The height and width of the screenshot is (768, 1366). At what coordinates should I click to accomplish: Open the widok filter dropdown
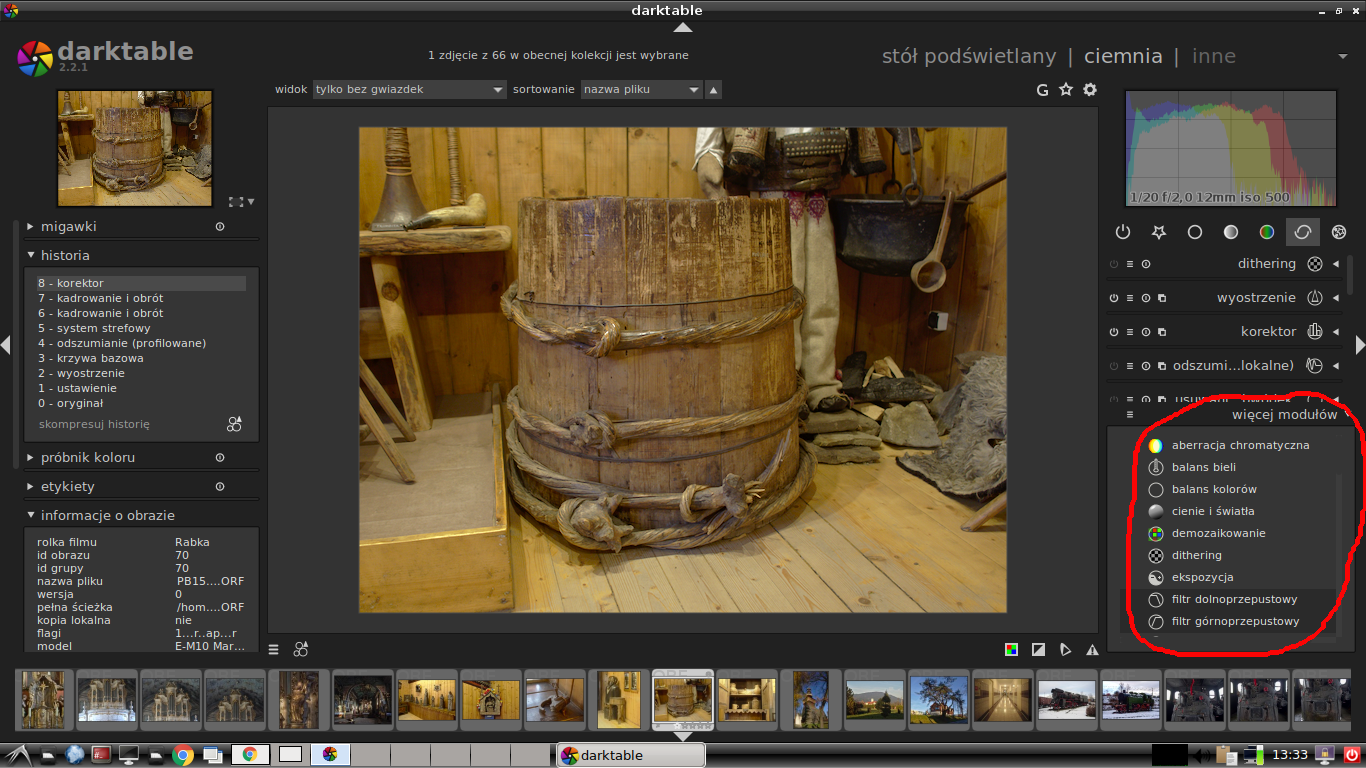coord(409,90)
